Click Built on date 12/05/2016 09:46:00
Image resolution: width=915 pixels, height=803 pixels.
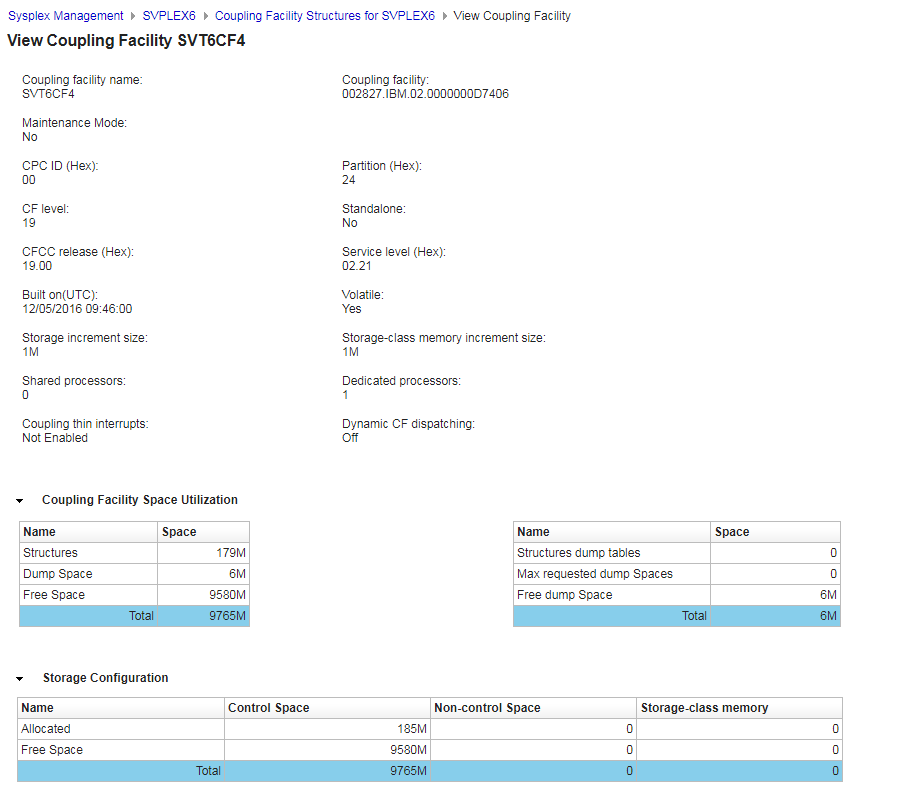coord(77,309)
